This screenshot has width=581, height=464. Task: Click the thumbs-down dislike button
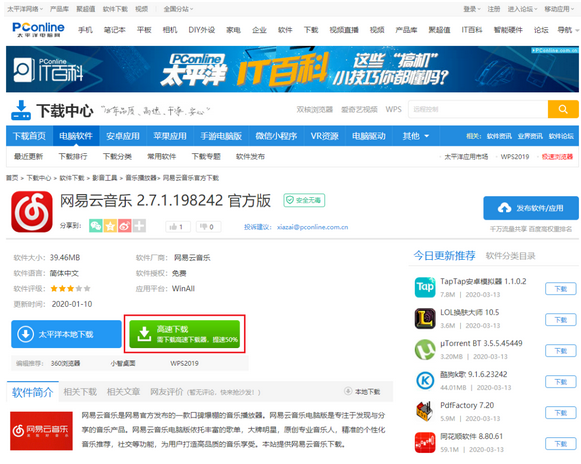click(208, 226)
